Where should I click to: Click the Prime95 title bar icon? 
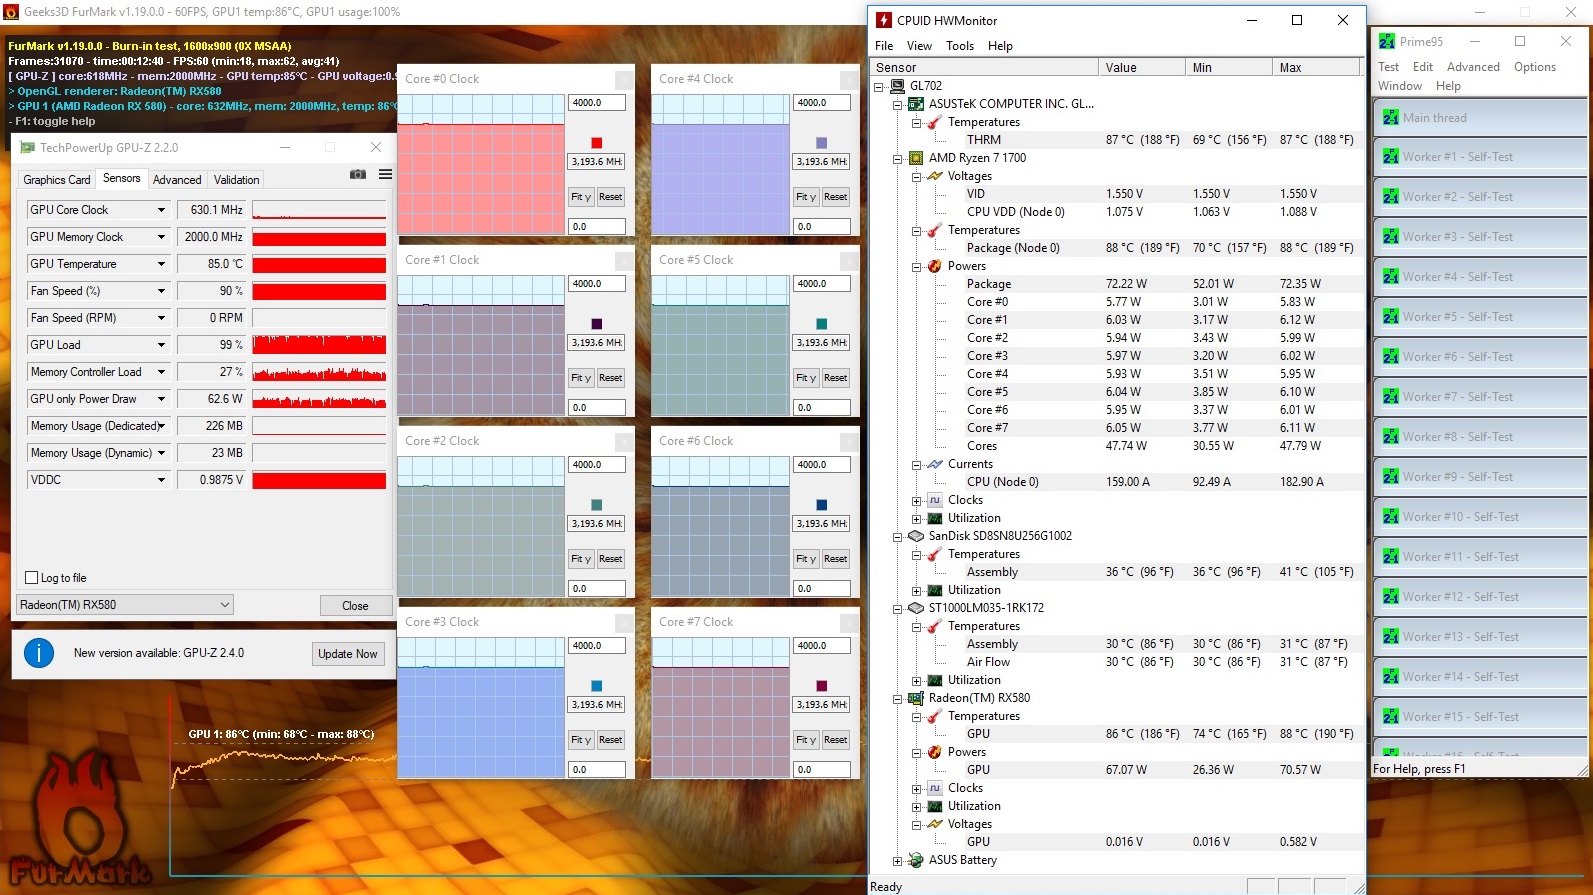[x=1387, y=41]
